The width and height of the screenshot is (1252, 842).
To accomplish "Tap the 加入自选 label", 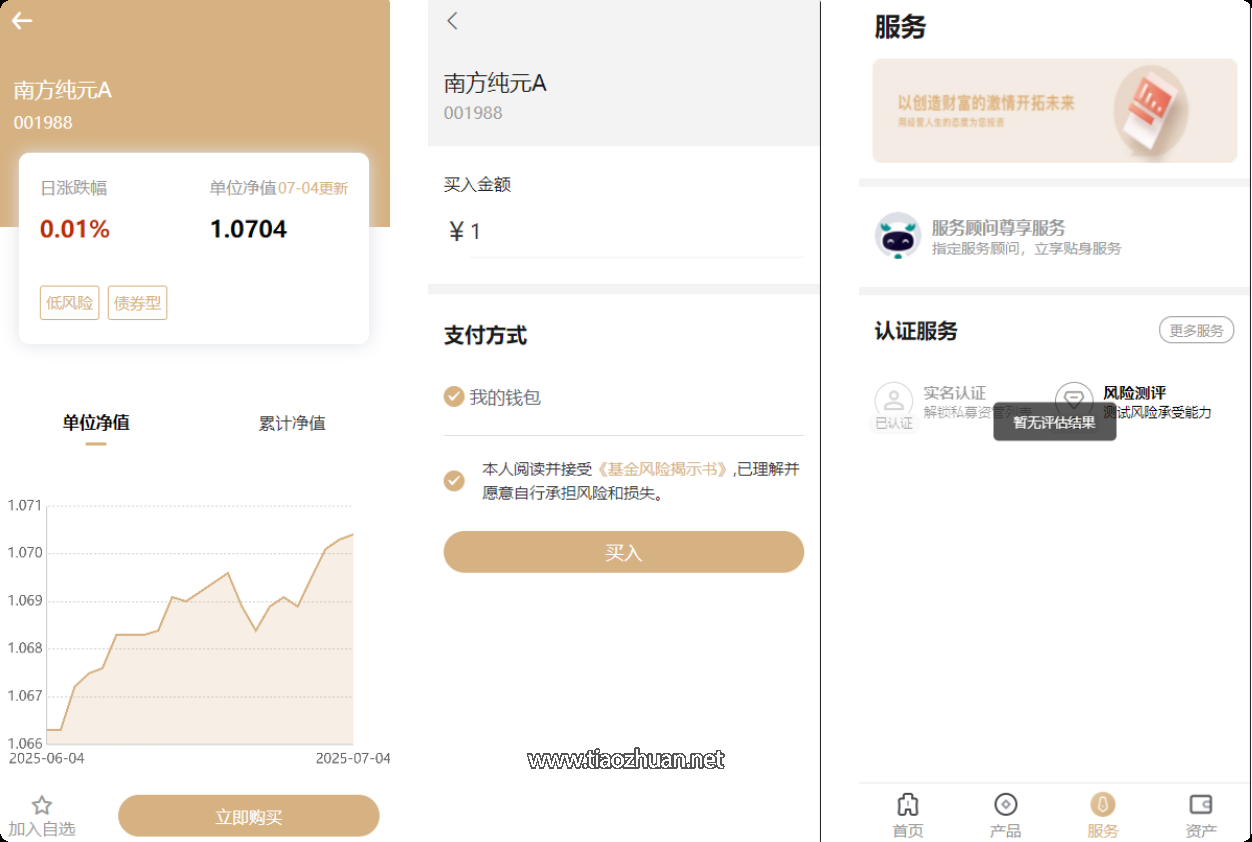I will coord(42,829).
